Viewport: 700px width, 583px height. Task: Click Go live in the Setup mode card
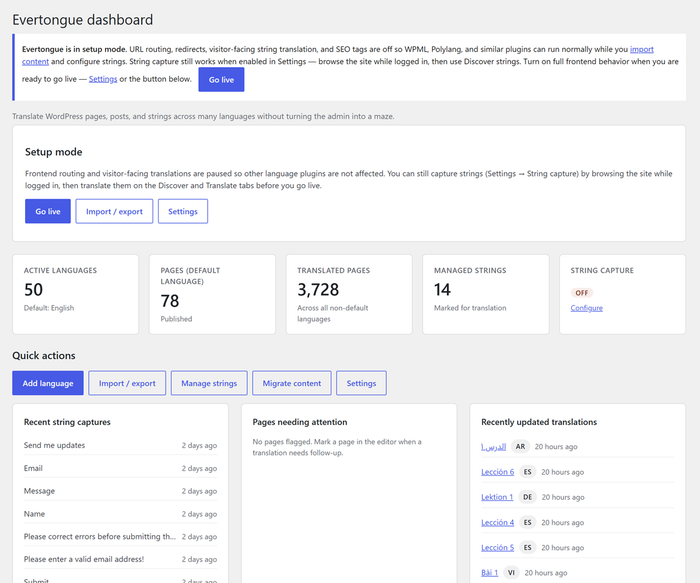click(x=48, y=211)
